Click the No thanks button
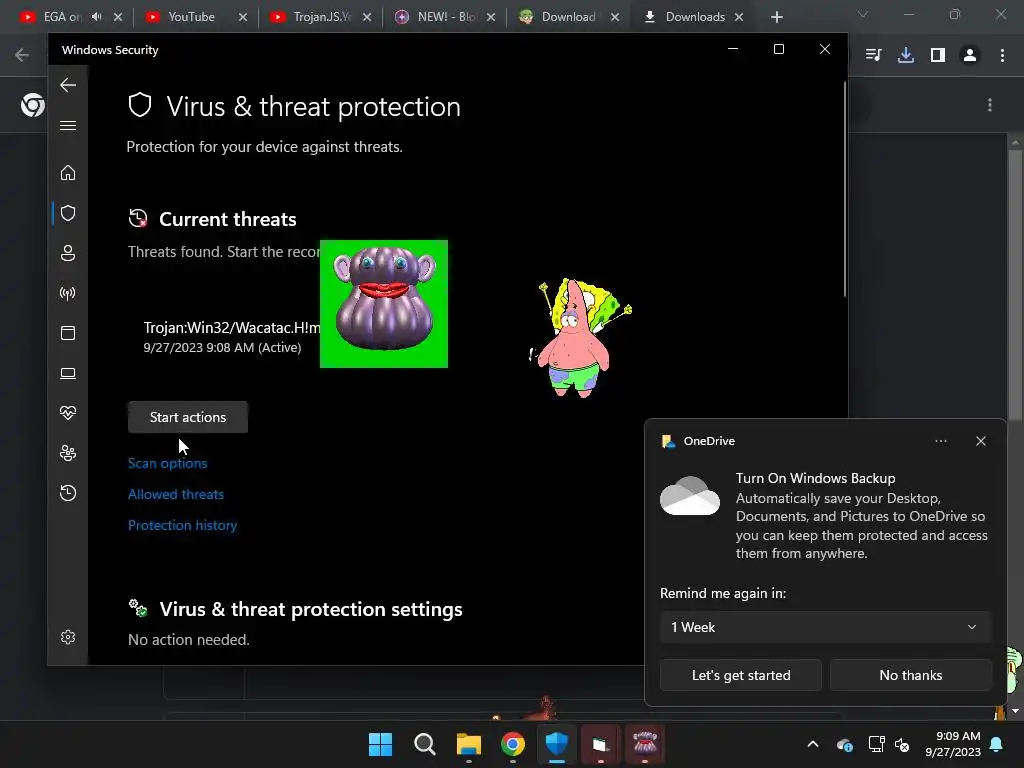 point(910,675)
